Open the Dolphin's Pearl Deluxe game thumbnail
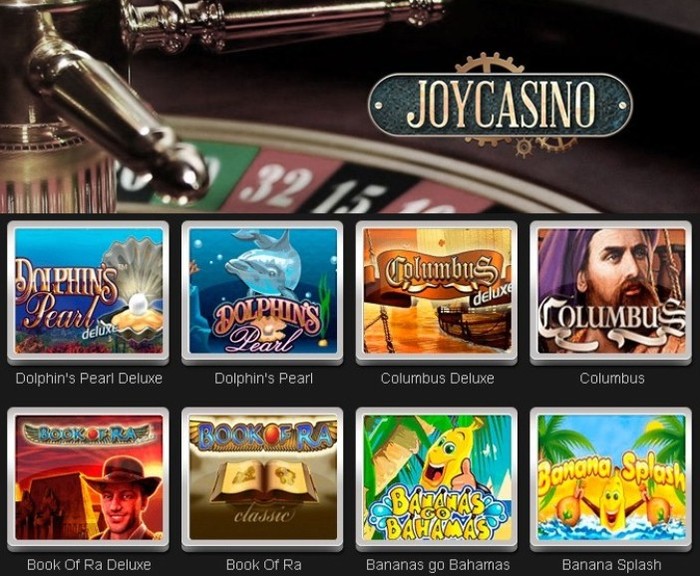Screen dimensions: 700x576 click(x=88, y=291)
